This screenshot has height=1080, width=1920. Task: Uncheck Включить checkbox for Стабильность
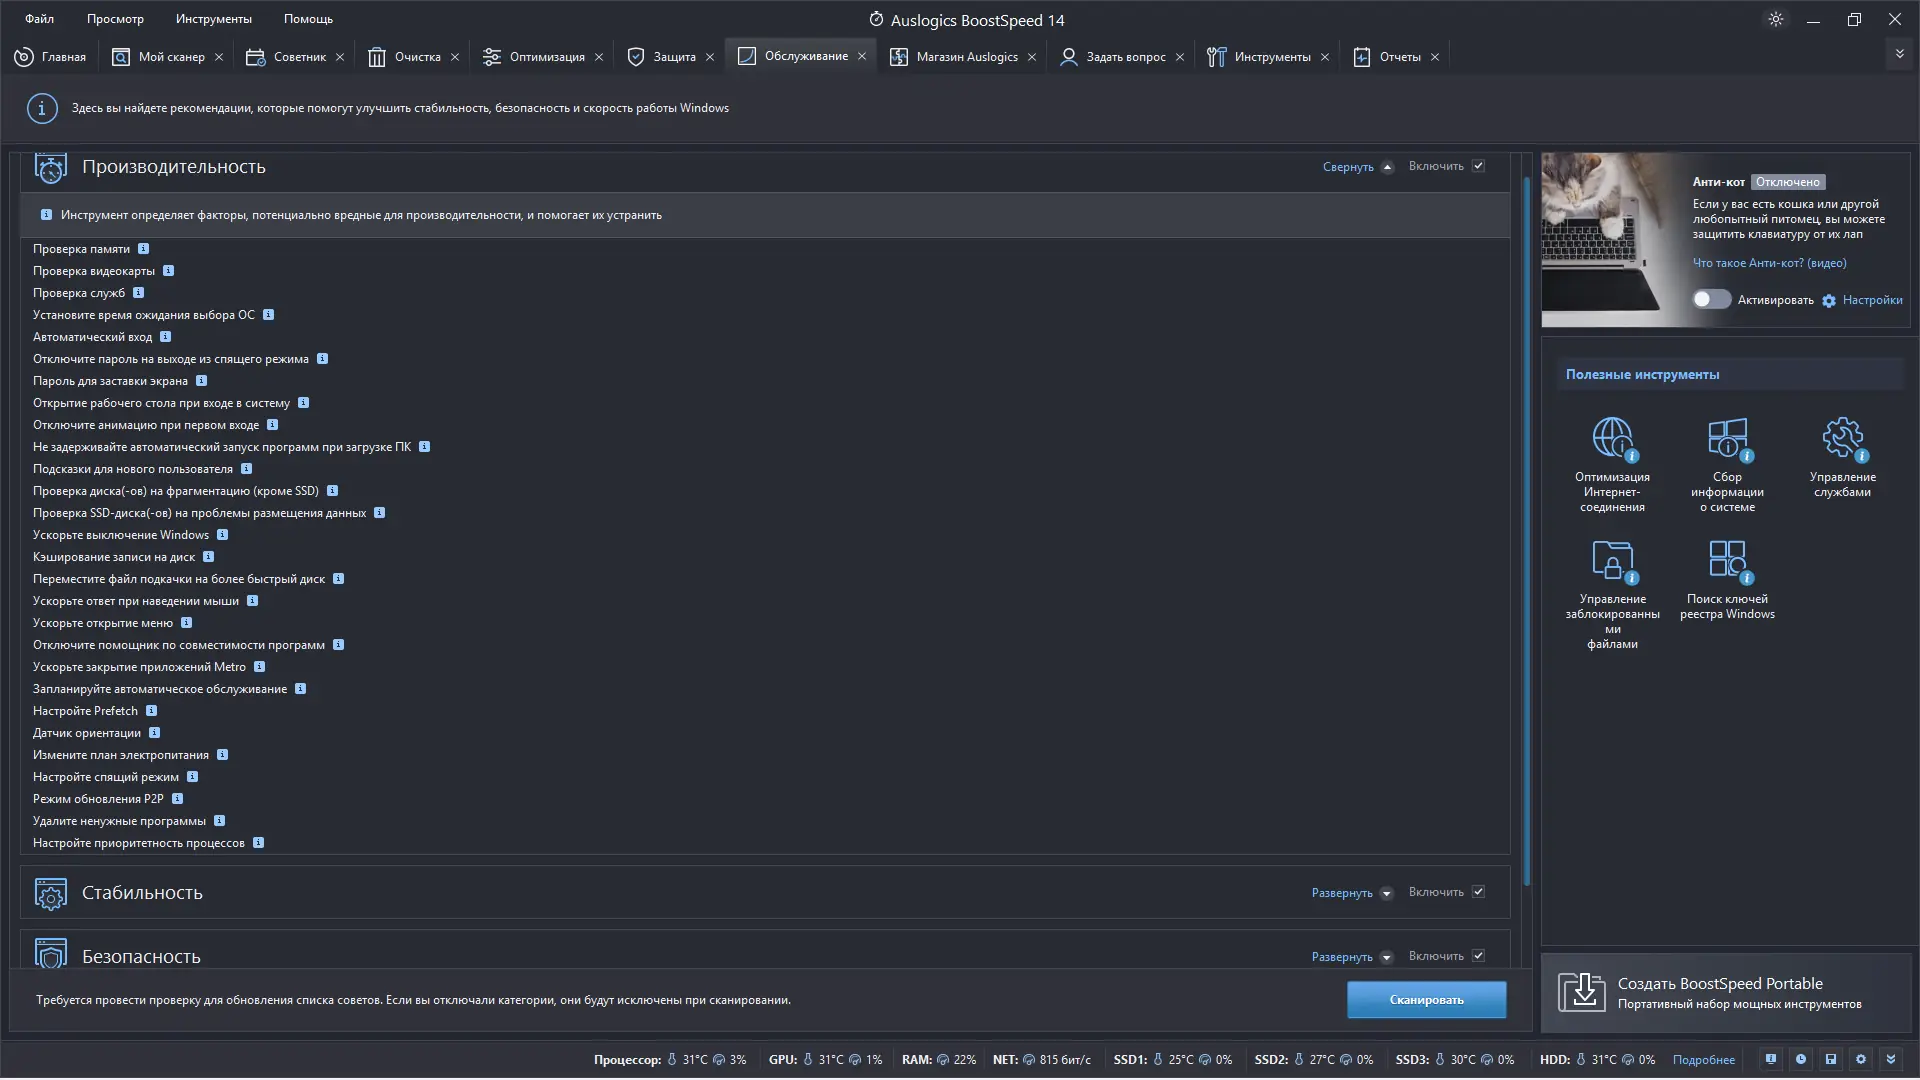(1478, 892)
